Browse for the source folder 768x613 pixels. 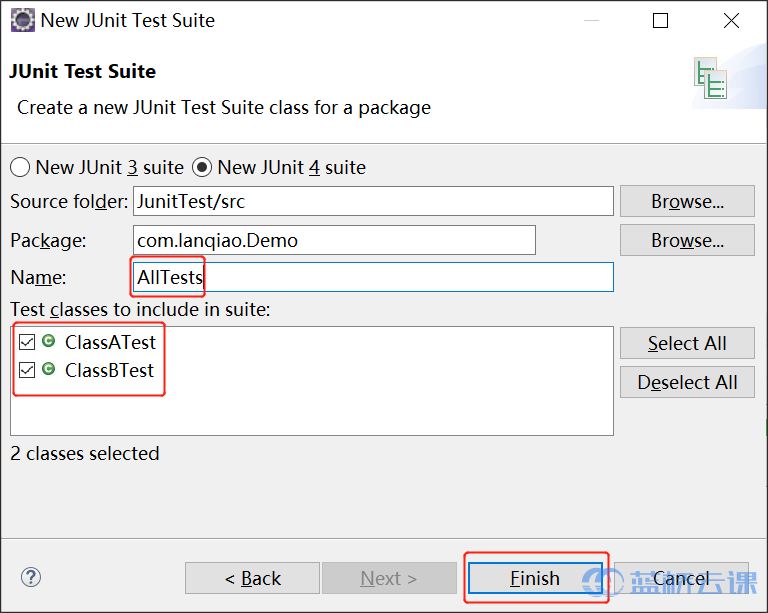click(x=687, y=201)
